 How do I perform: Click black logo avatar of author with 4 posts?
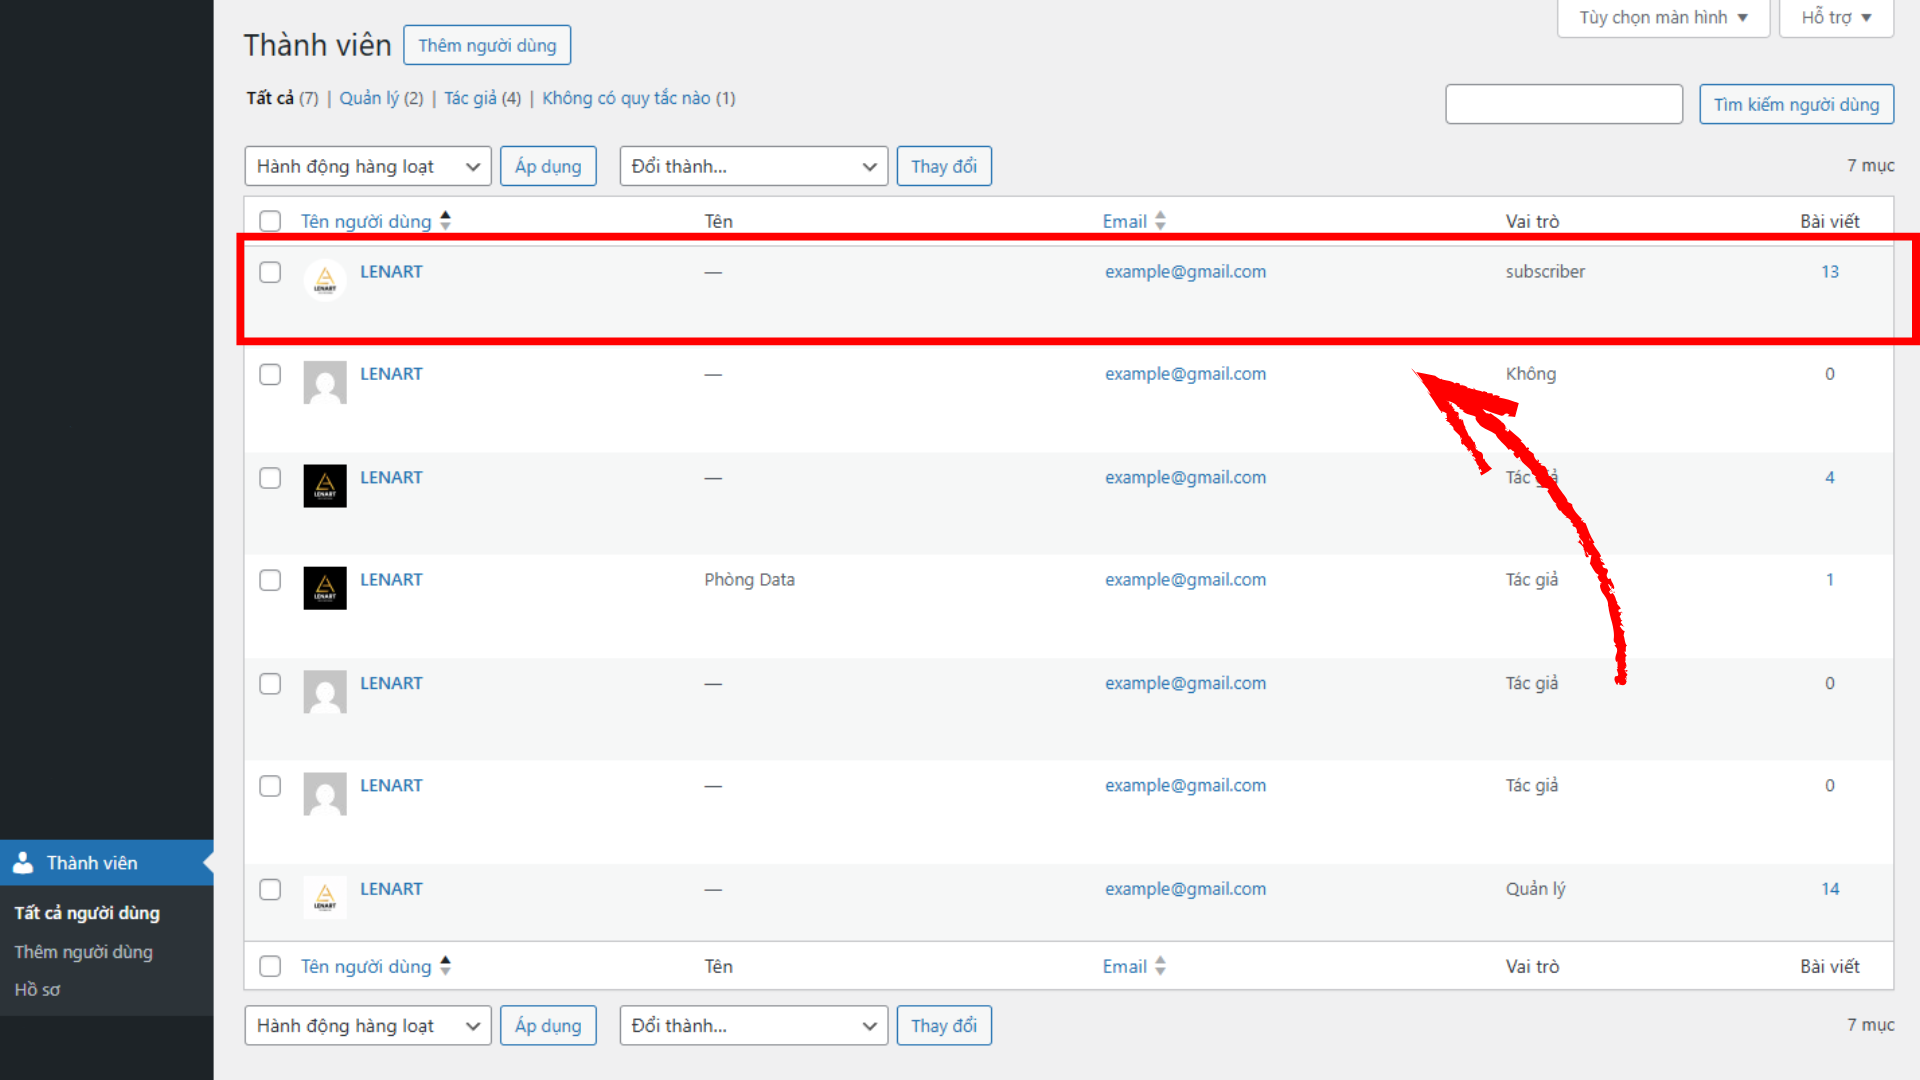click(325, 486)
